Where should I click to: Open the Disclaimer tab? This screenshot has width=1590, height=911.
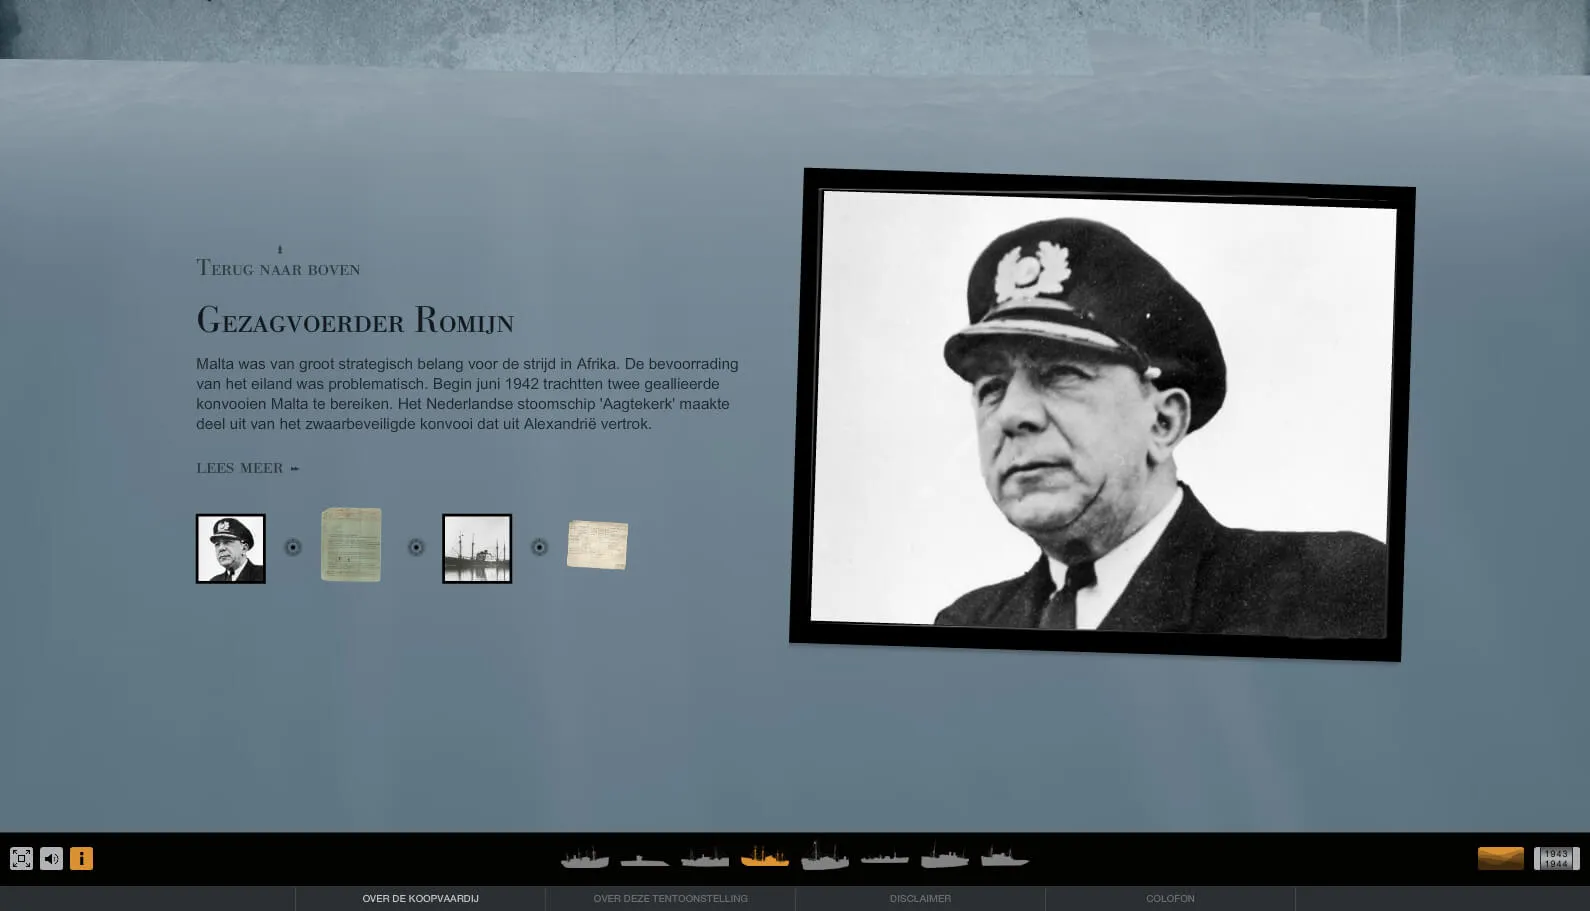click(x=920, y=899)
